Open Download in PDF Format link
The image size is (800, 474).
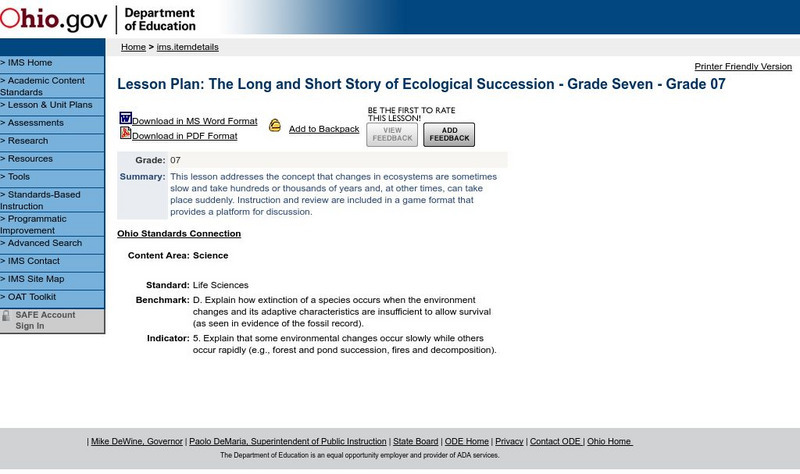[x=184, y=136]
